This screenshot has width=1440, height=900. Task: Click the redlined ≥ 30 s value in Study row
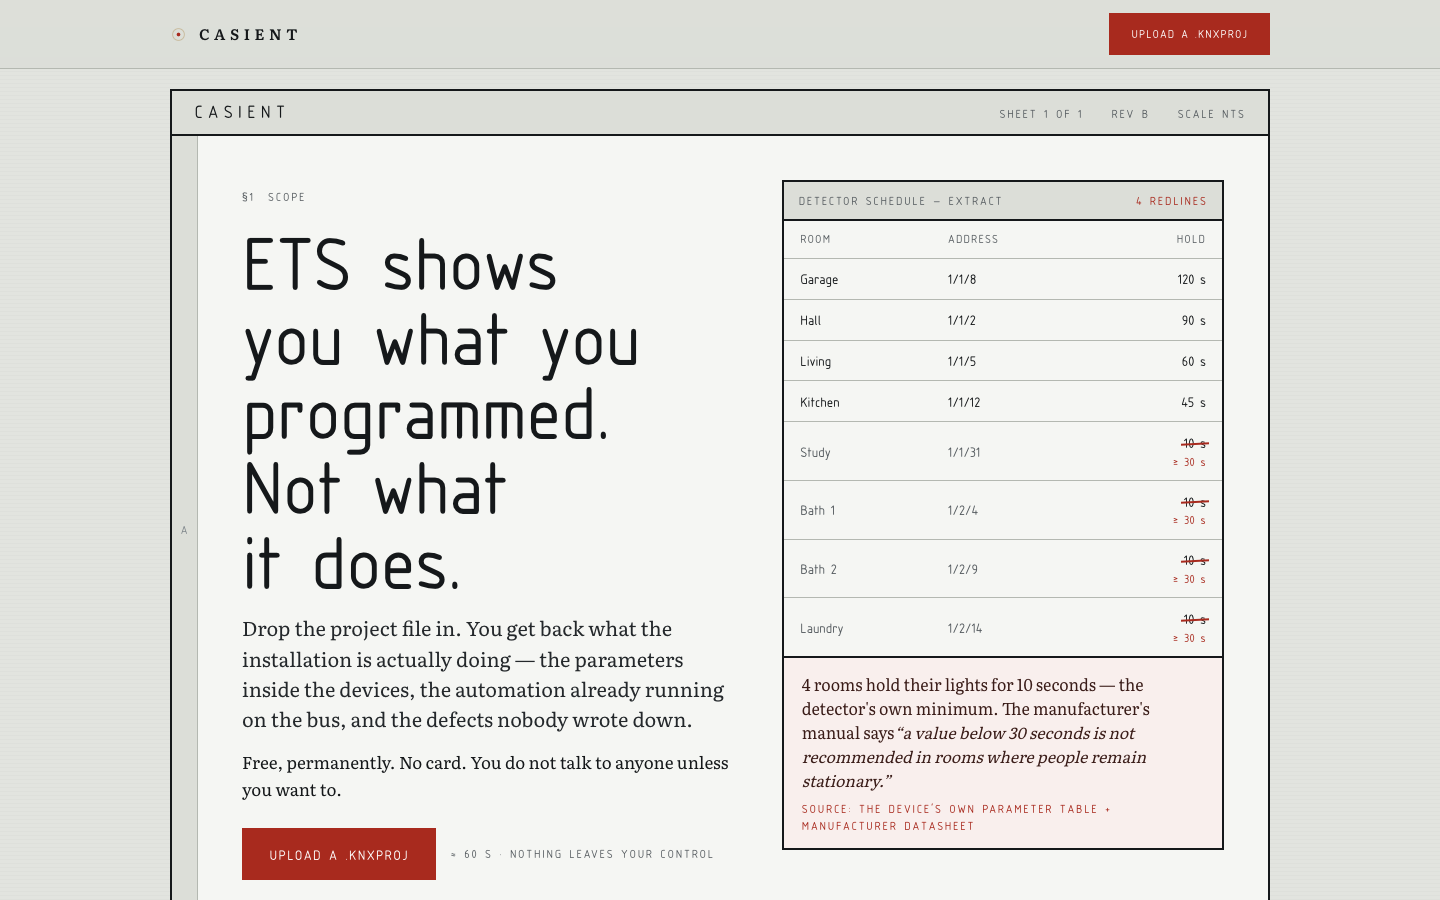pos(1189,462)
